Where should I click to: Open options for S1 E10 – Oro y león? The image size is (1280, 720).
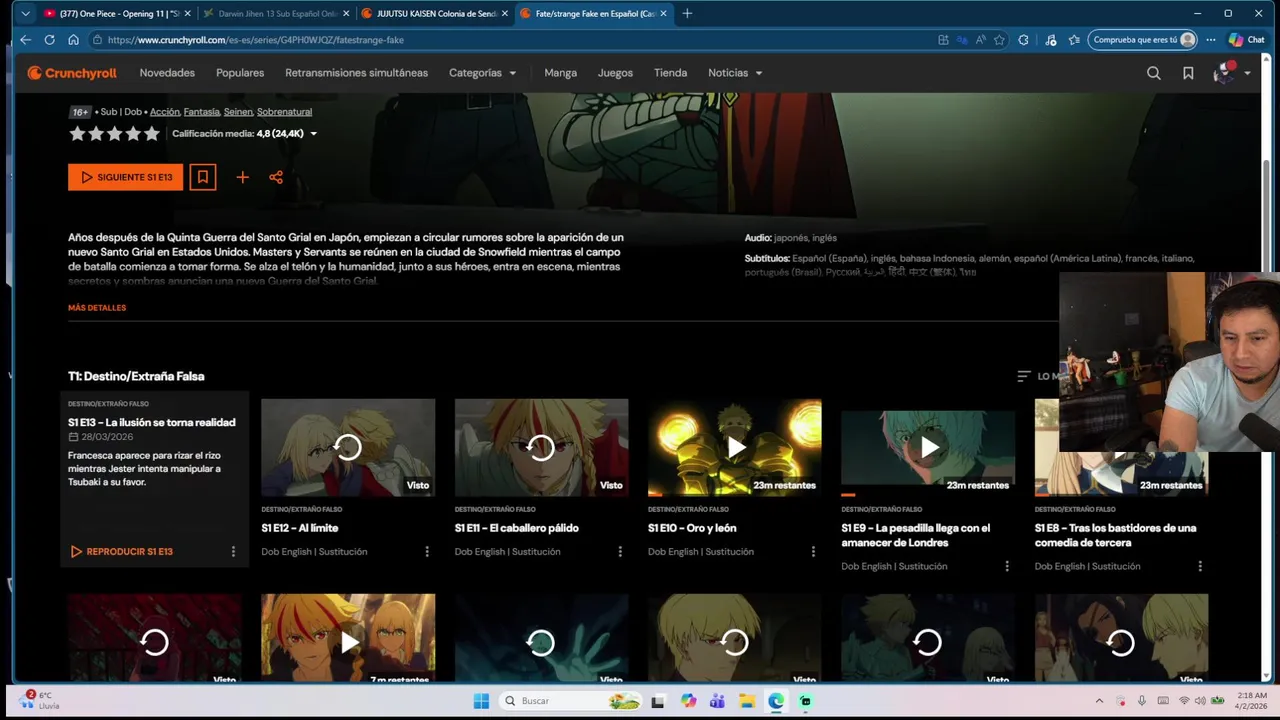tap(813, 551)
